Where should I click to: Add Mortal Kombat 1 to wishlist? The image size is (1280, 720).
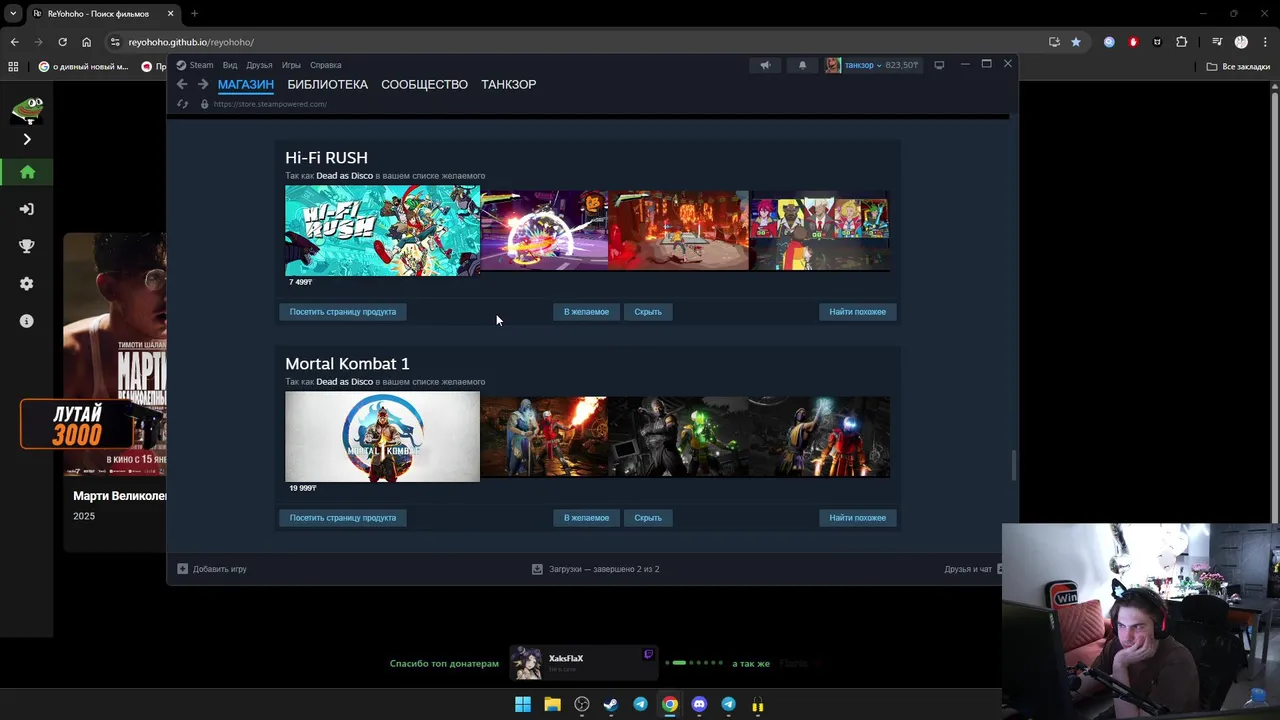tap(586, 518)
